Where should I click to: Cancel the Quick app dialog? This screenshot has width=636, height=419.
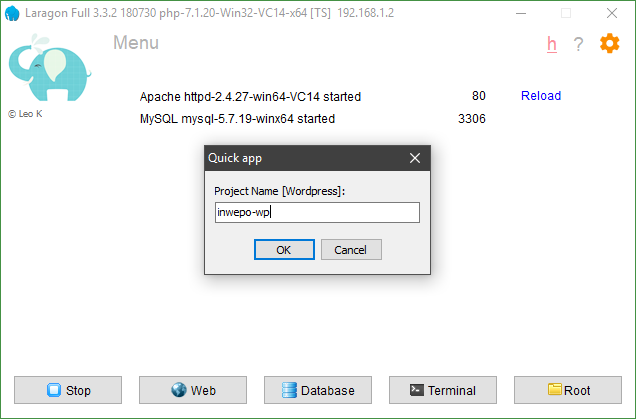point(351,250)
